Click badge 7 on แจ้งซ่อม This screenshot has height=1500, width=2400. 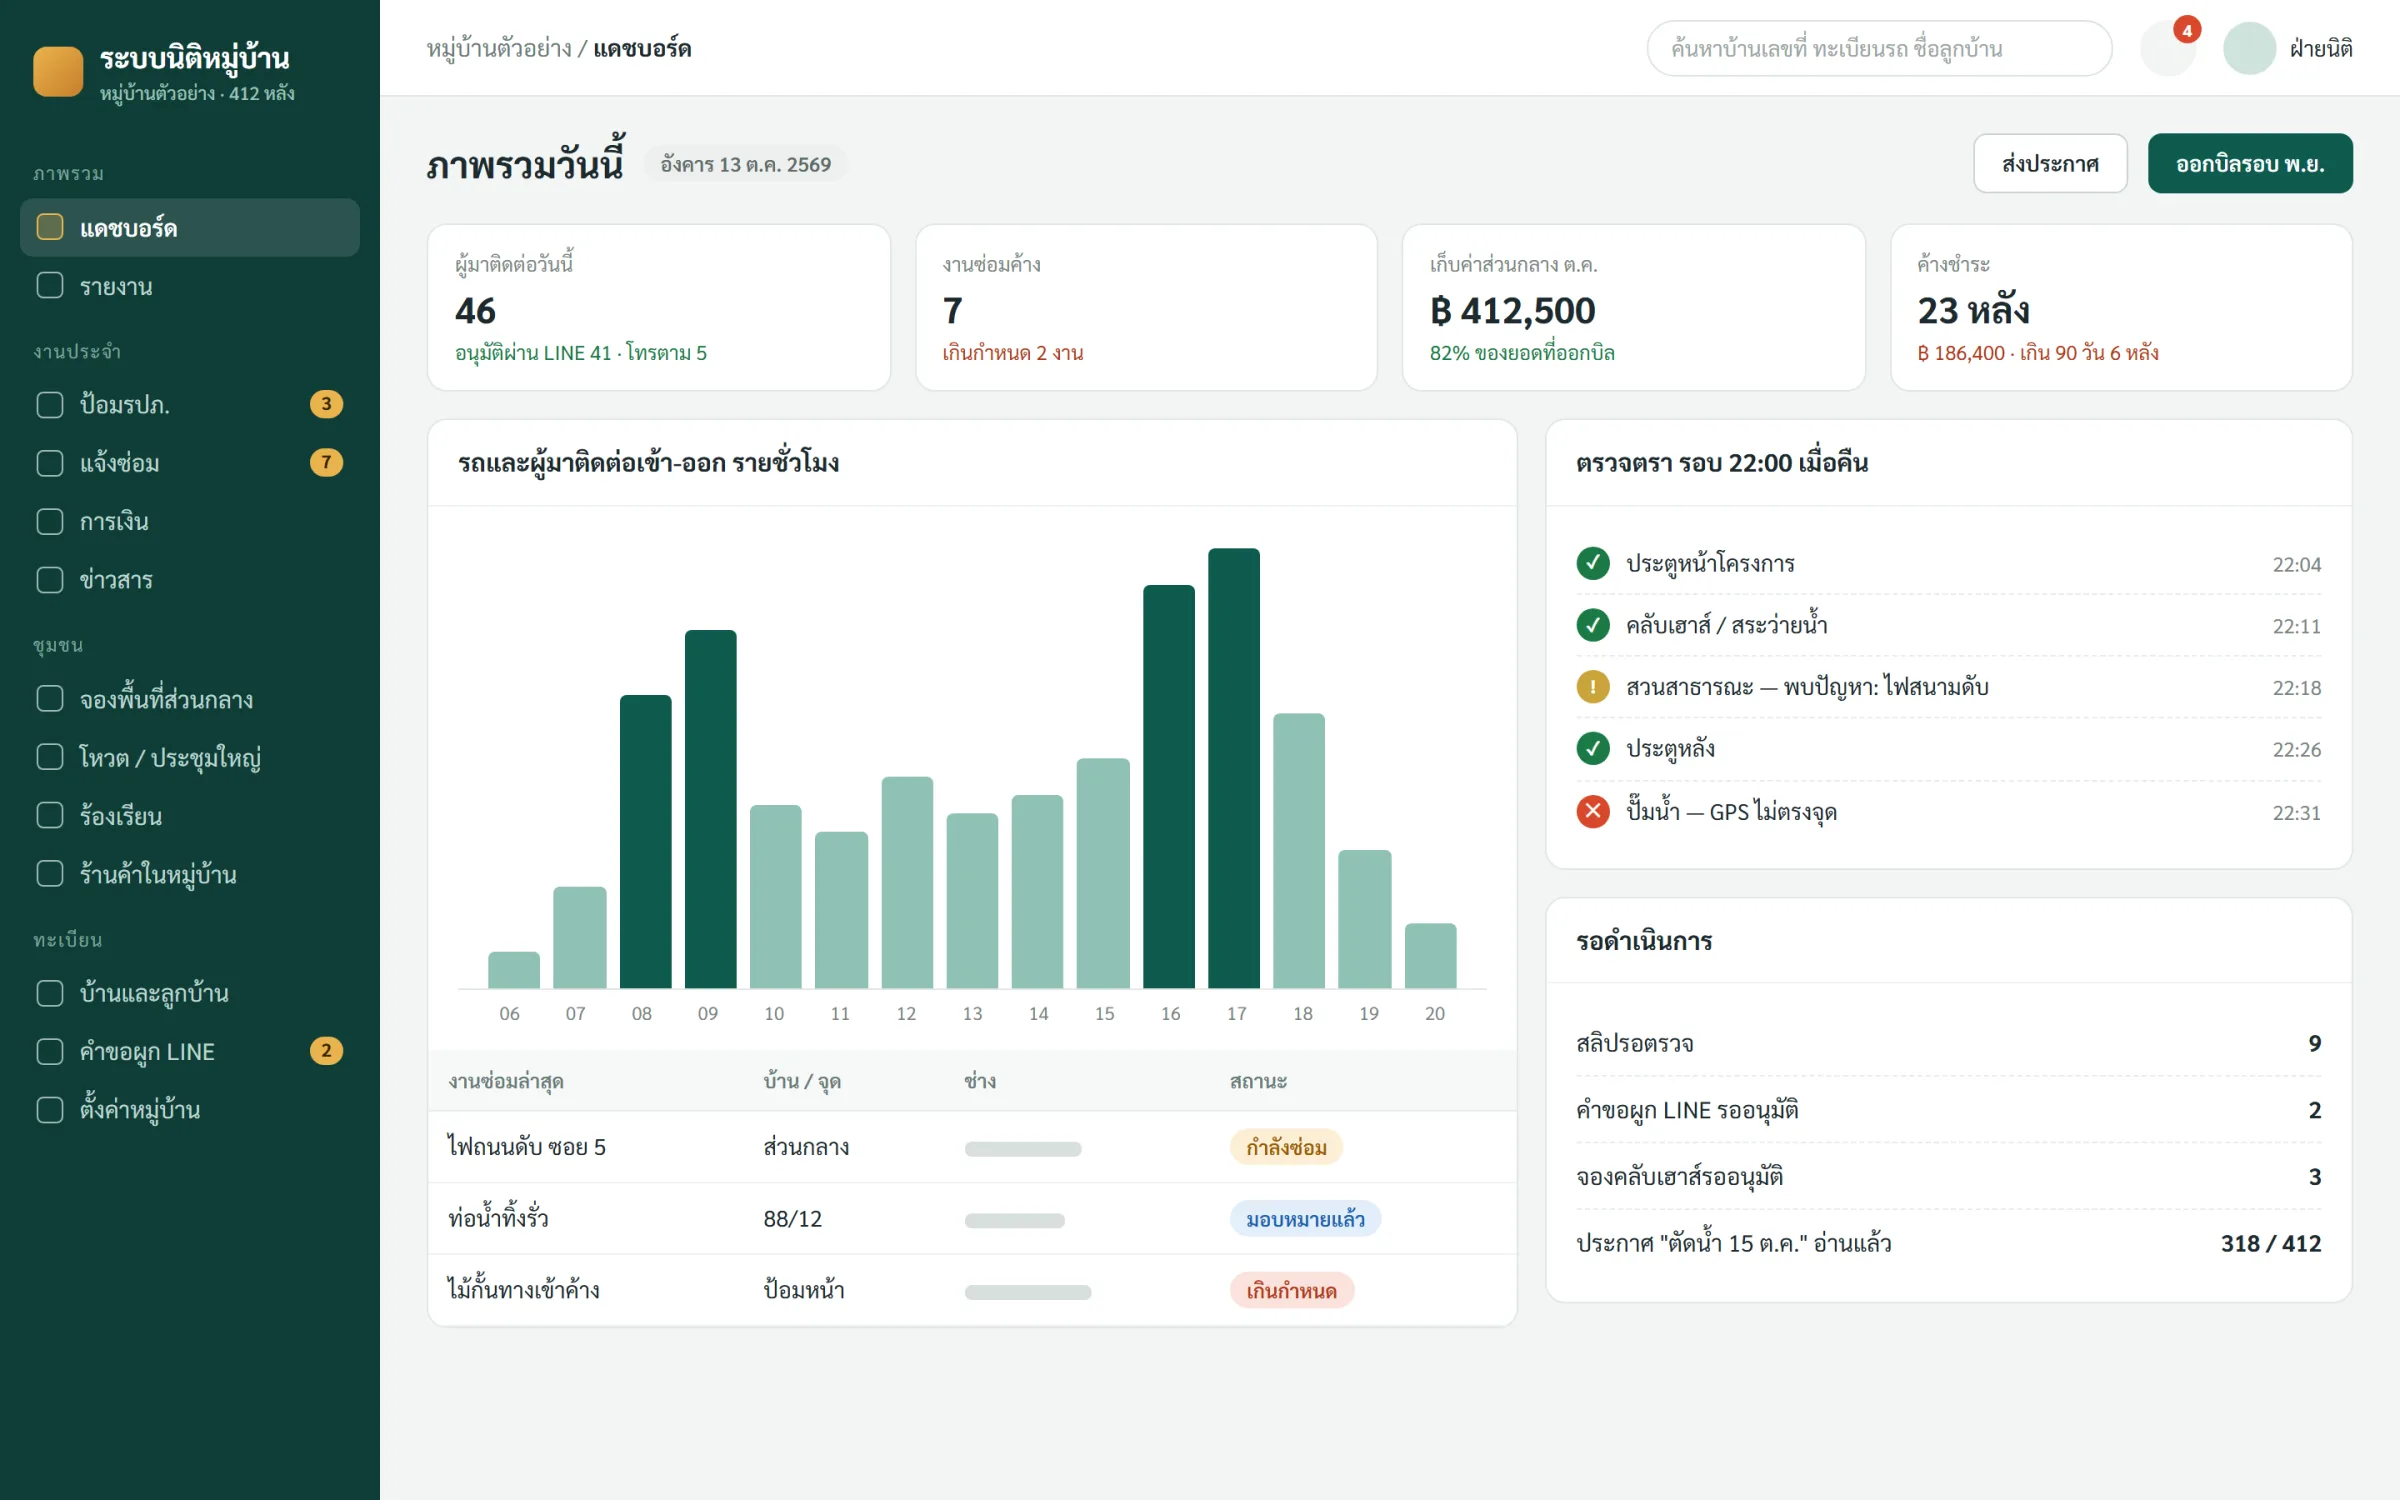(326, 462)
